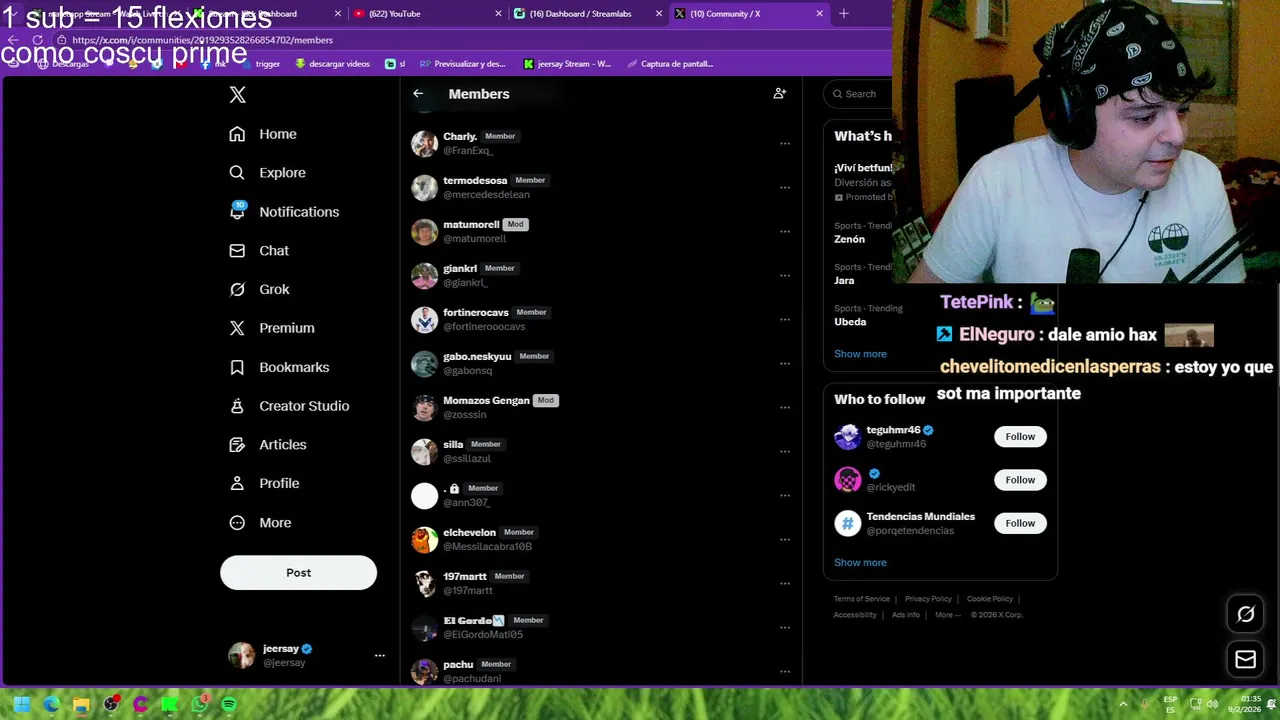
Task: Open options for termodesosa member row
Action: click(785, 187)
